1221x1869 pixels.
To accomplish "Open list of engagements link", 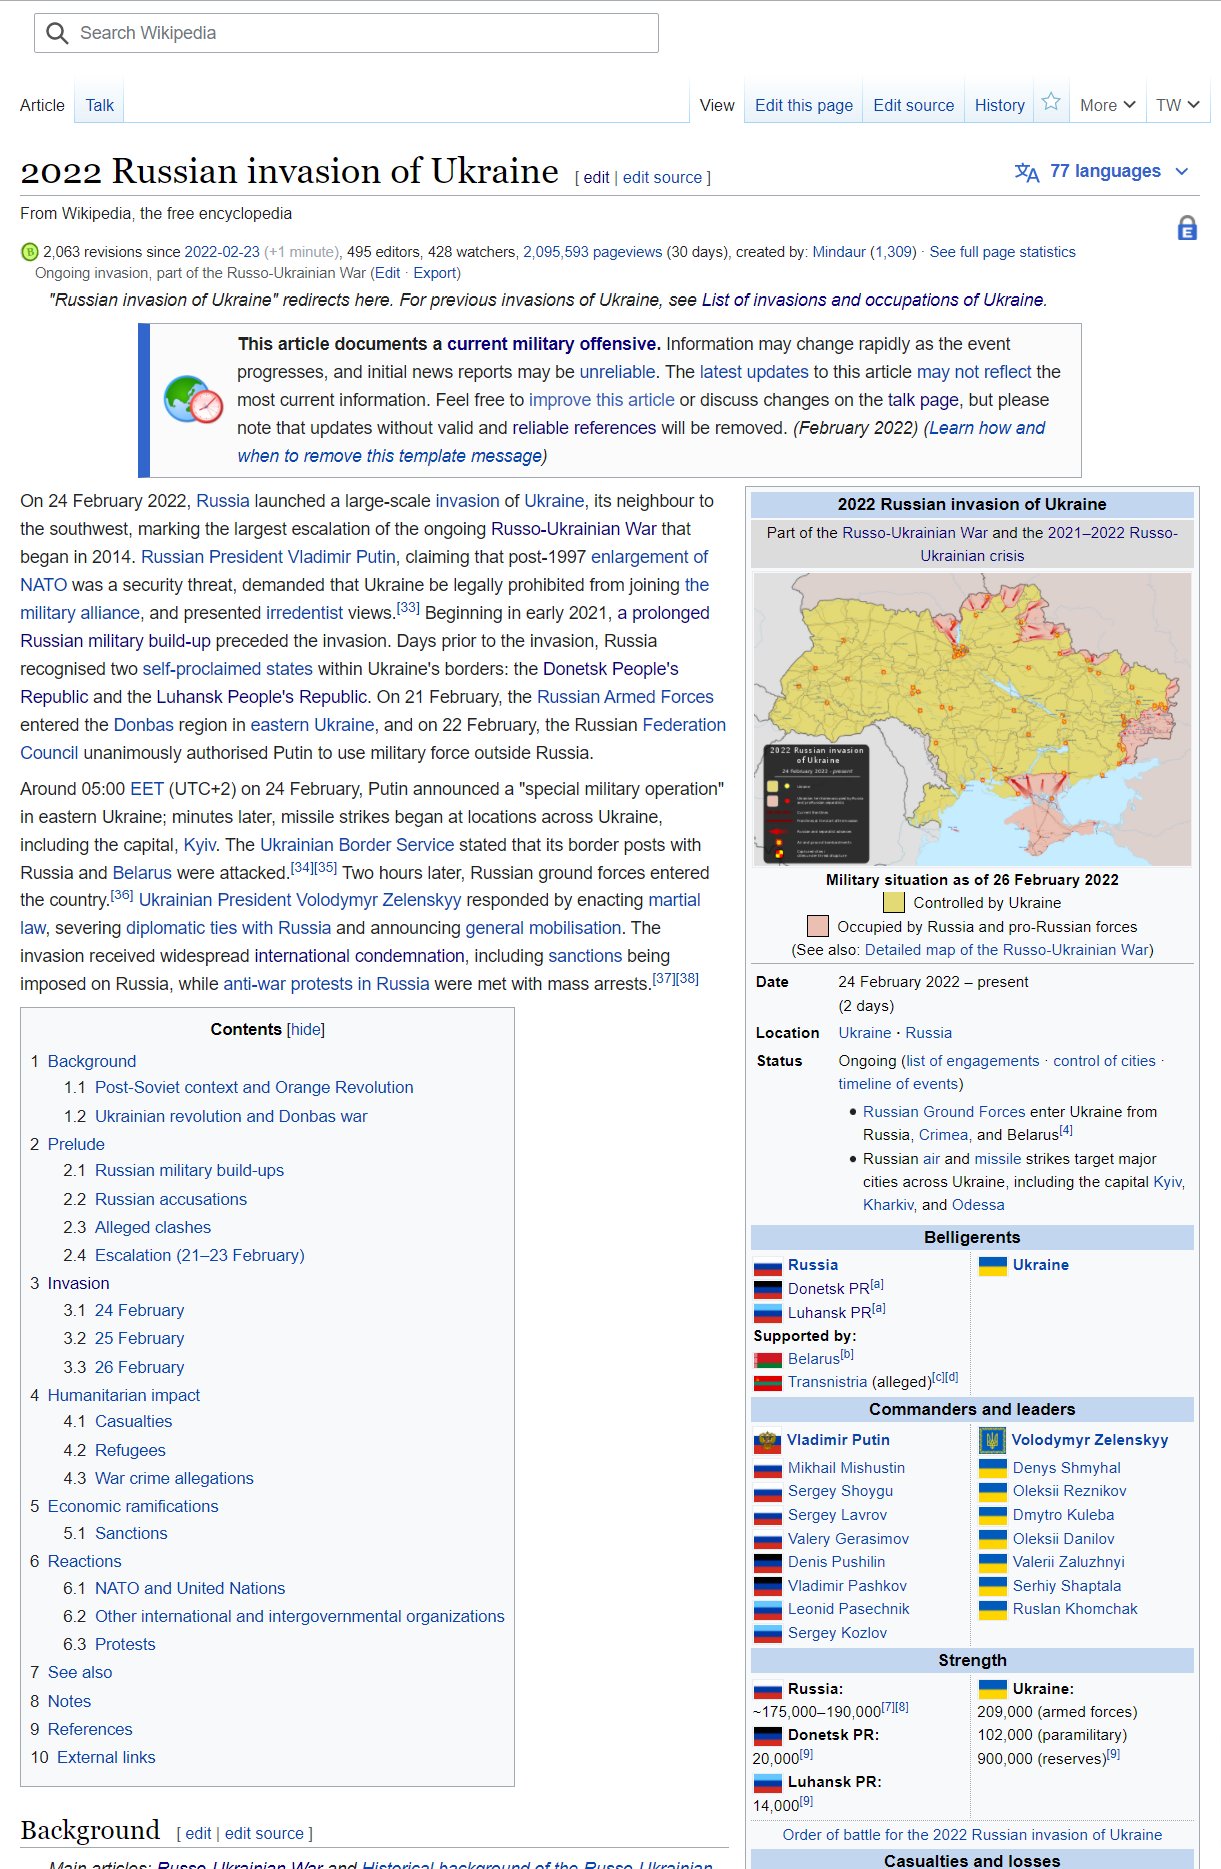I will 973,1061.
